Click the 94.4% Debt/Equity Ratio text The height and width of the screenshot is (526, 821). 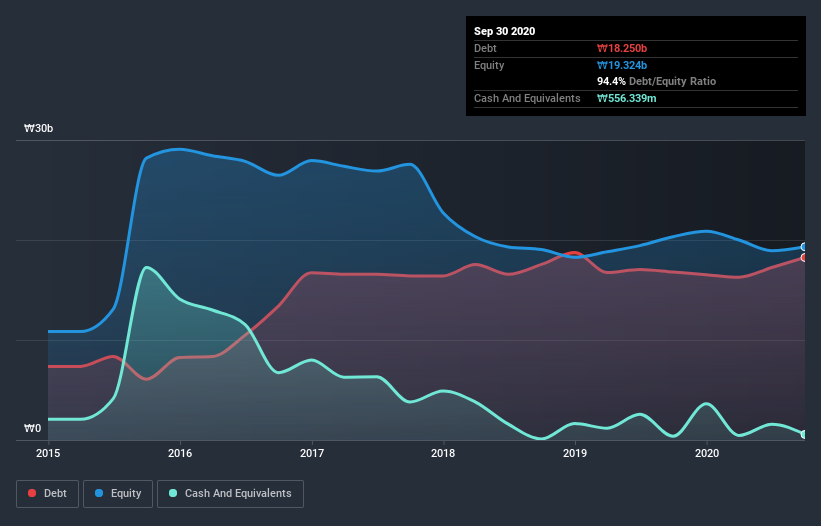tap(657, 82)
